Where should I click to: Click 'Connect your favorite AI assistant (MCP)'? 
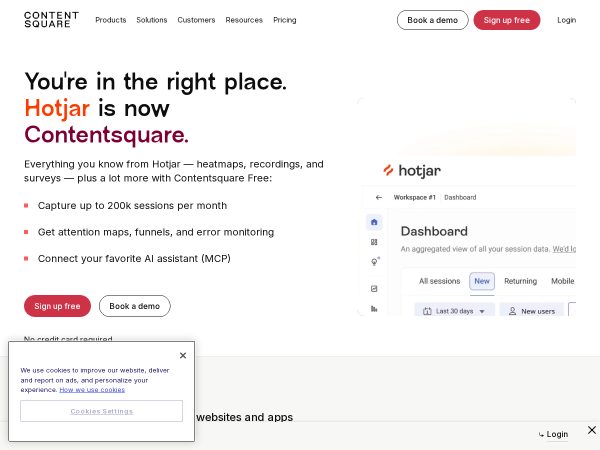tap(134, 258)
